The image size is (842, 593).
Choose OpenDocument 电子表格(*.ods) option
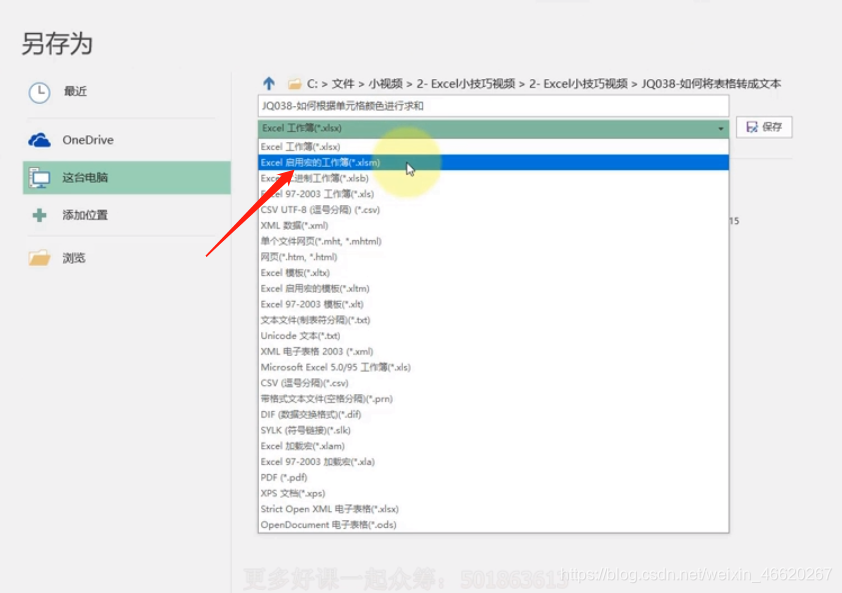(x=493, y=525)
